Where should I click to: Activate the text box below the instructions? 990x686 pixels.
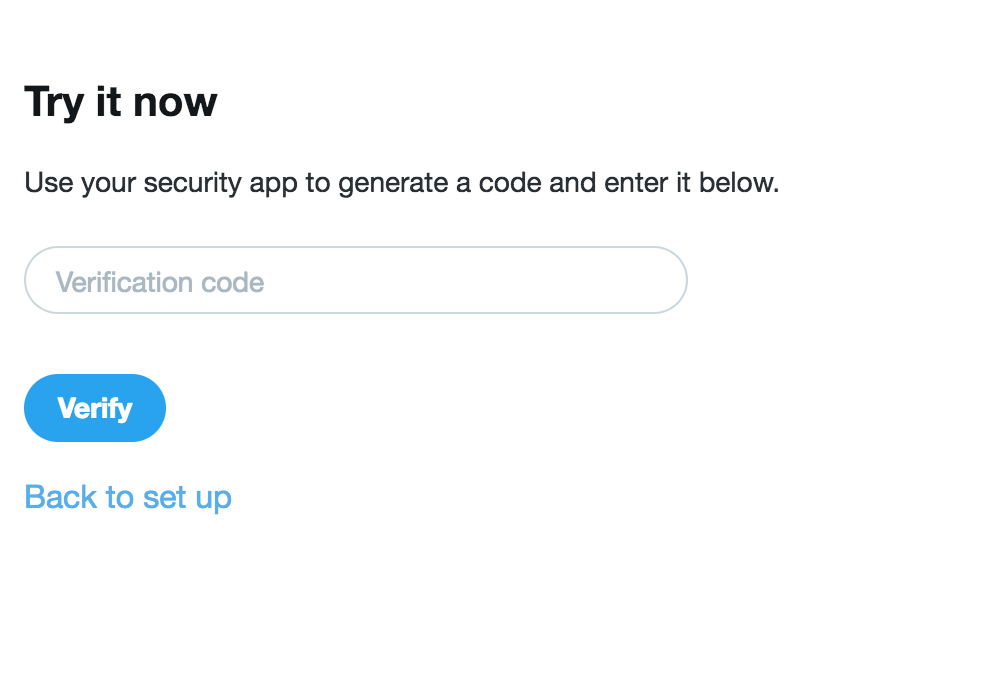pyautogui.click(x=355, y=281)
